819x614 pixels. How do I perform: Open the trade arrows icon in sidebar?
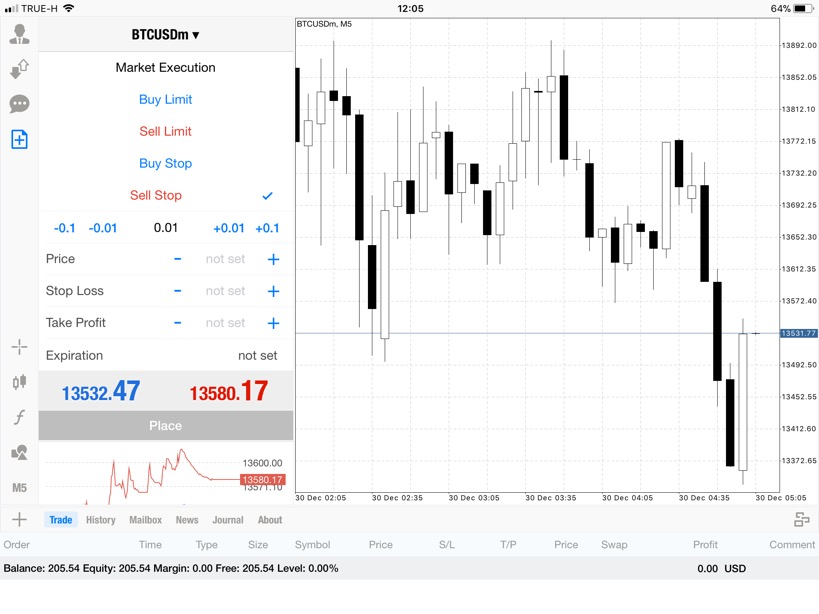click(x=19, y=70)
